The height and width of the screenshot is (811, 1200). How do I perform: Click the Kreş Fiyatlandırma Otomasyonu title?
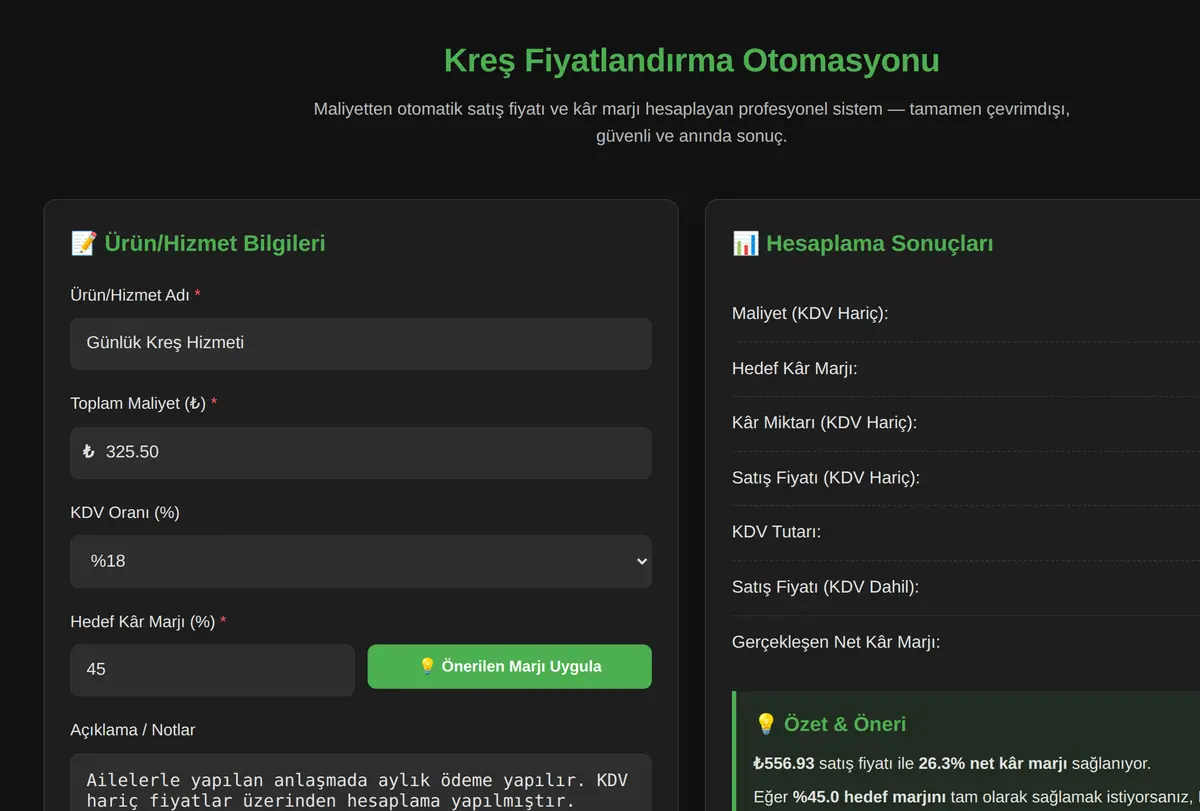coord(692,60)
